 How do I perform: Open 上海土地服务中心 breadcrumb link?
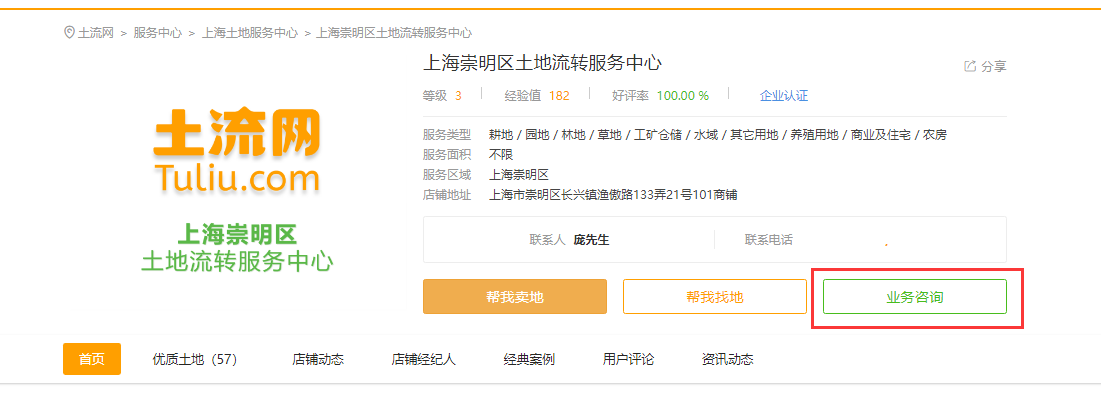250,33
